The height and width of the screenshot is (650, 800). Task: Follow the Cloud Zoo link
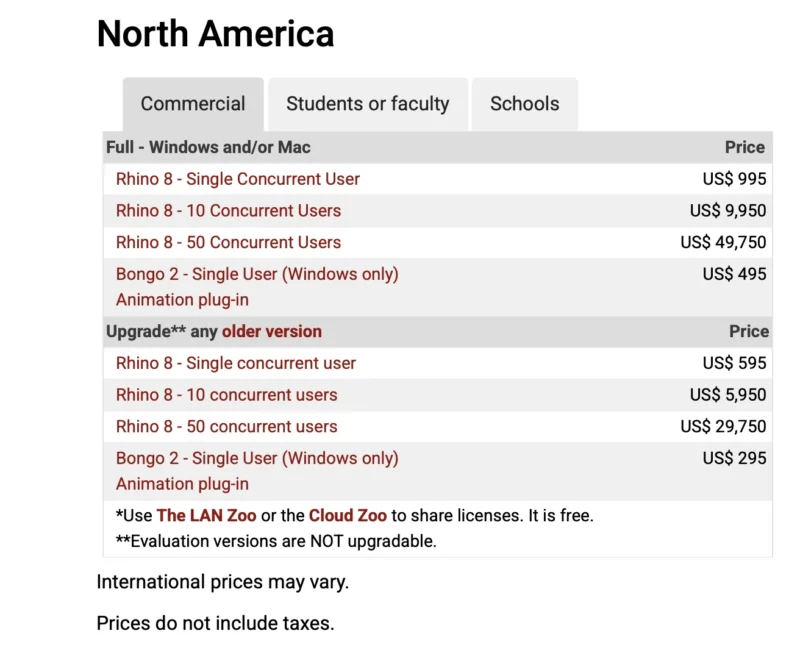coord(347,516)
